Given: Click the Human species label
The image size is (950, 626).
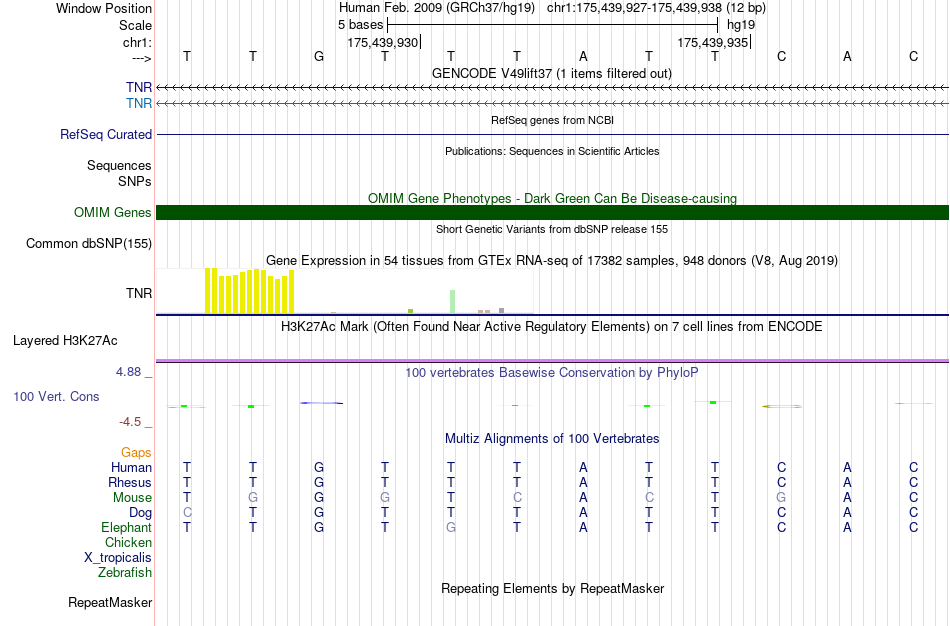Looking at the screenshot, I should pyautogui.click(x=131, y=468).
